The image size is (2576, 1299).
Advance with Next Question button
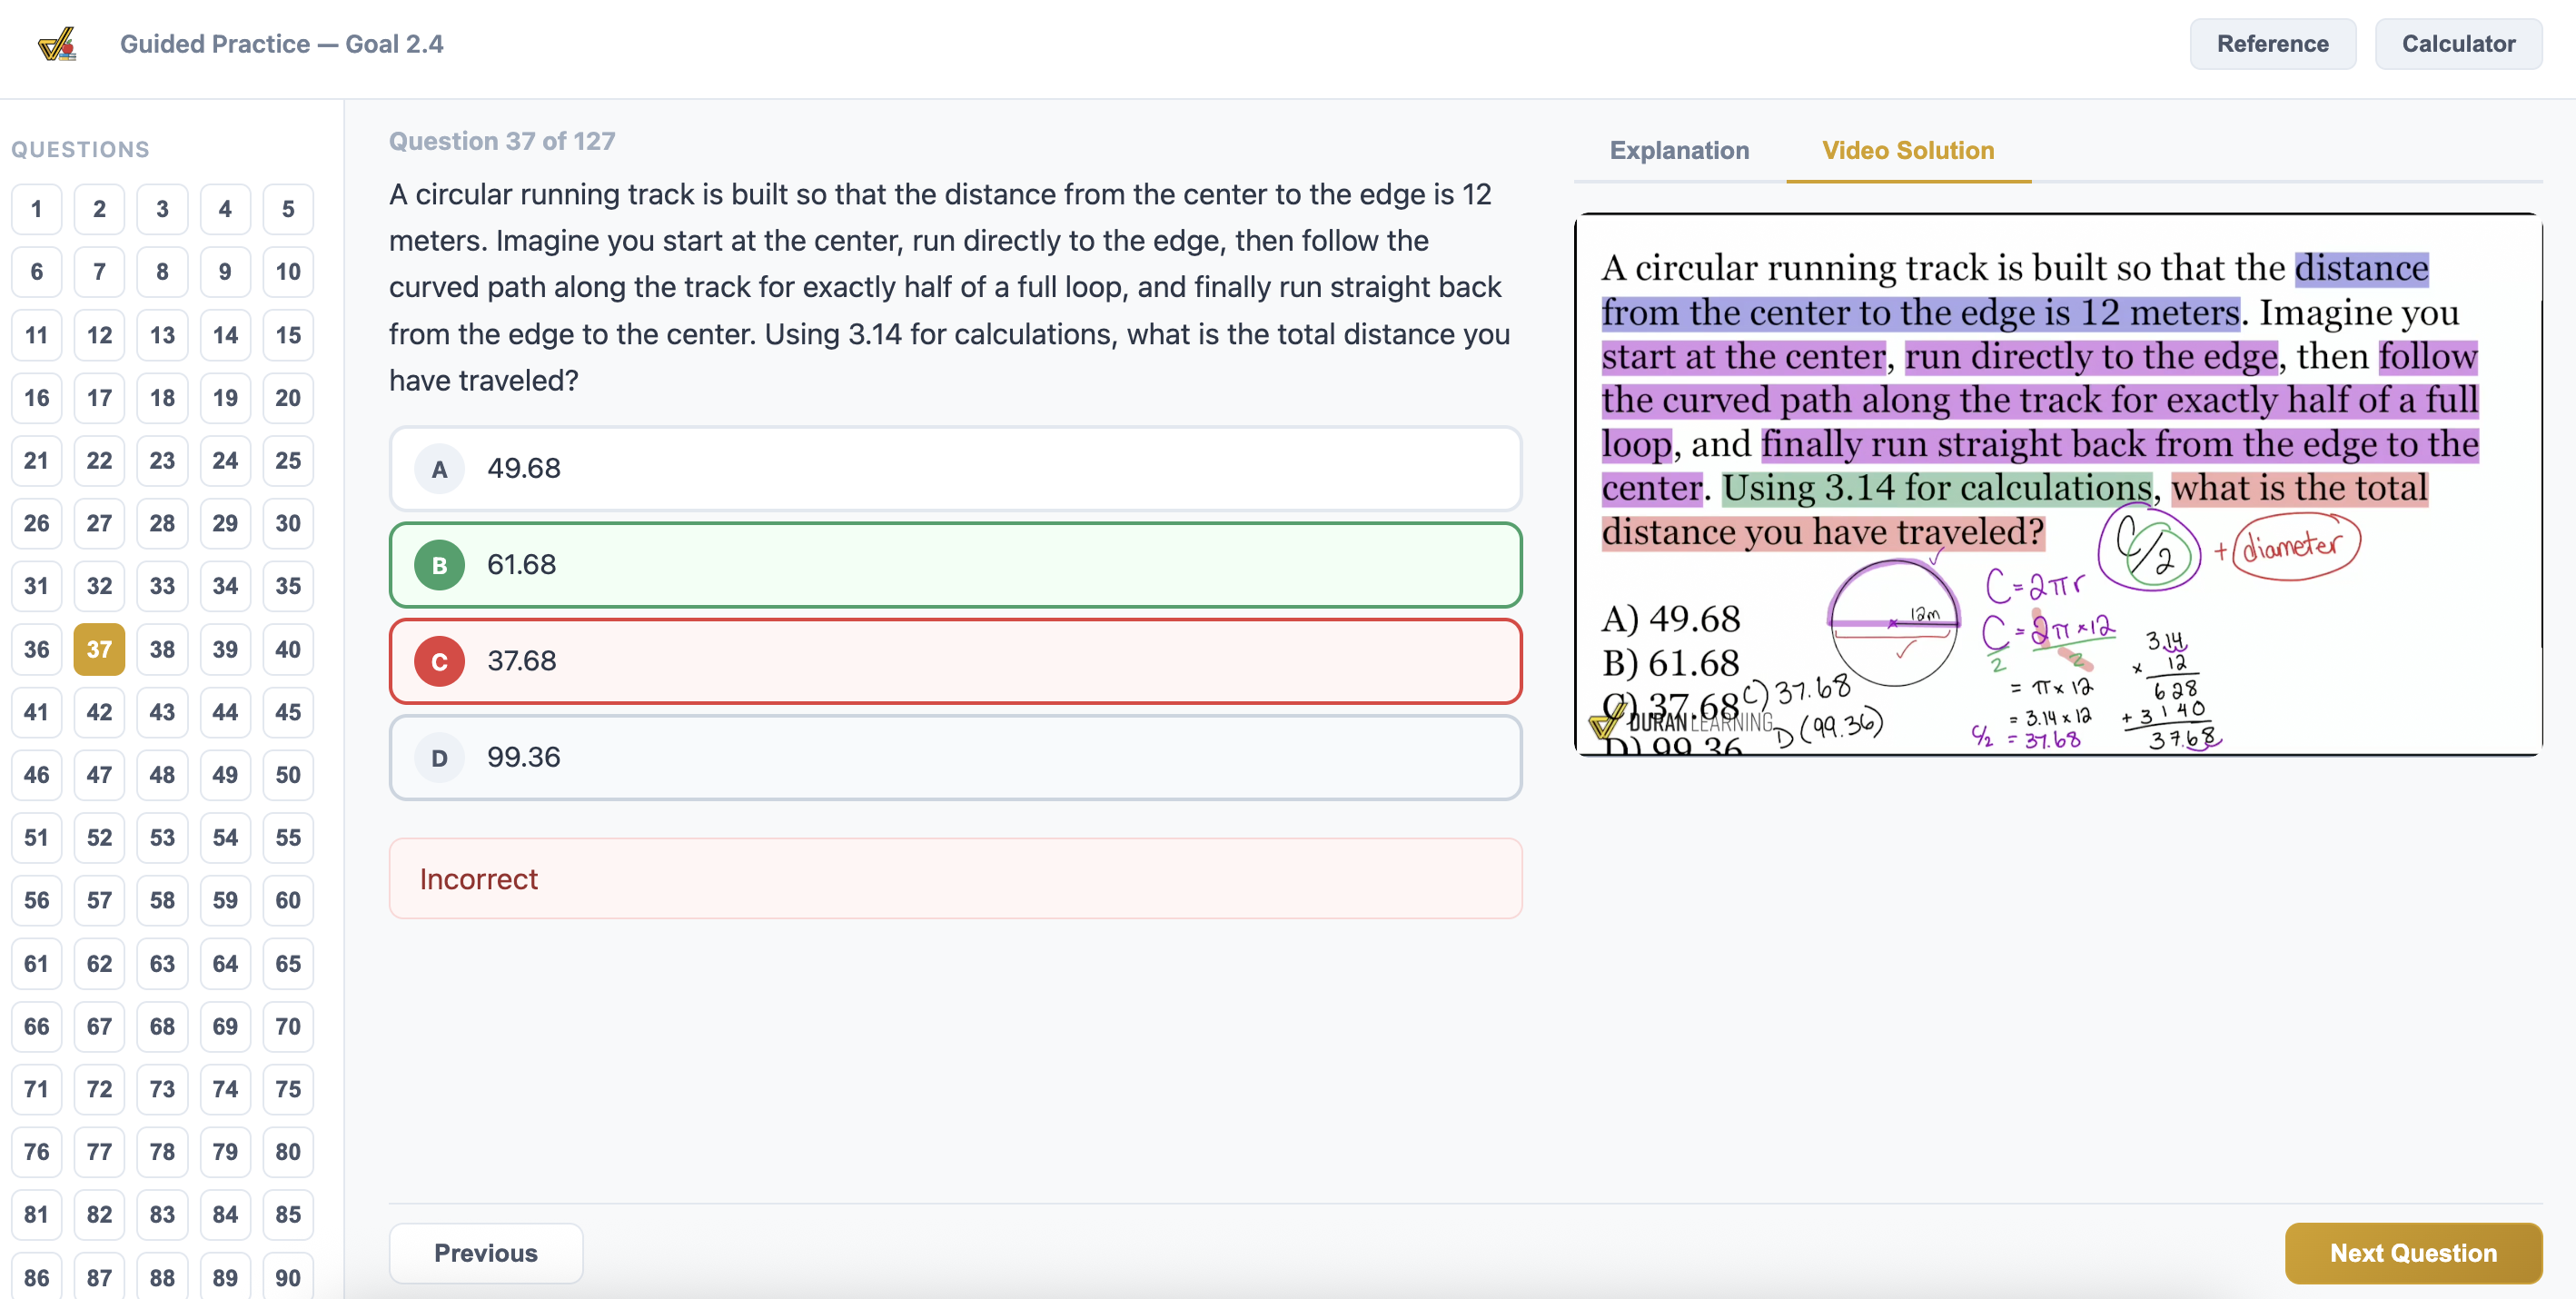[2413, 1252]
